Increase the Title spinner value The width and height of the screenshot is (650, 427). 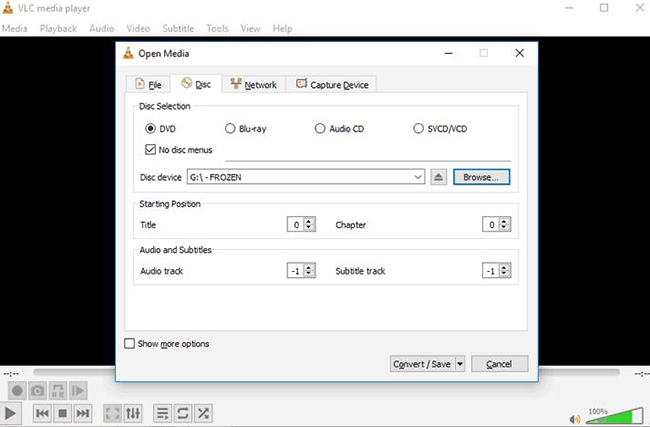click(308, 221)
